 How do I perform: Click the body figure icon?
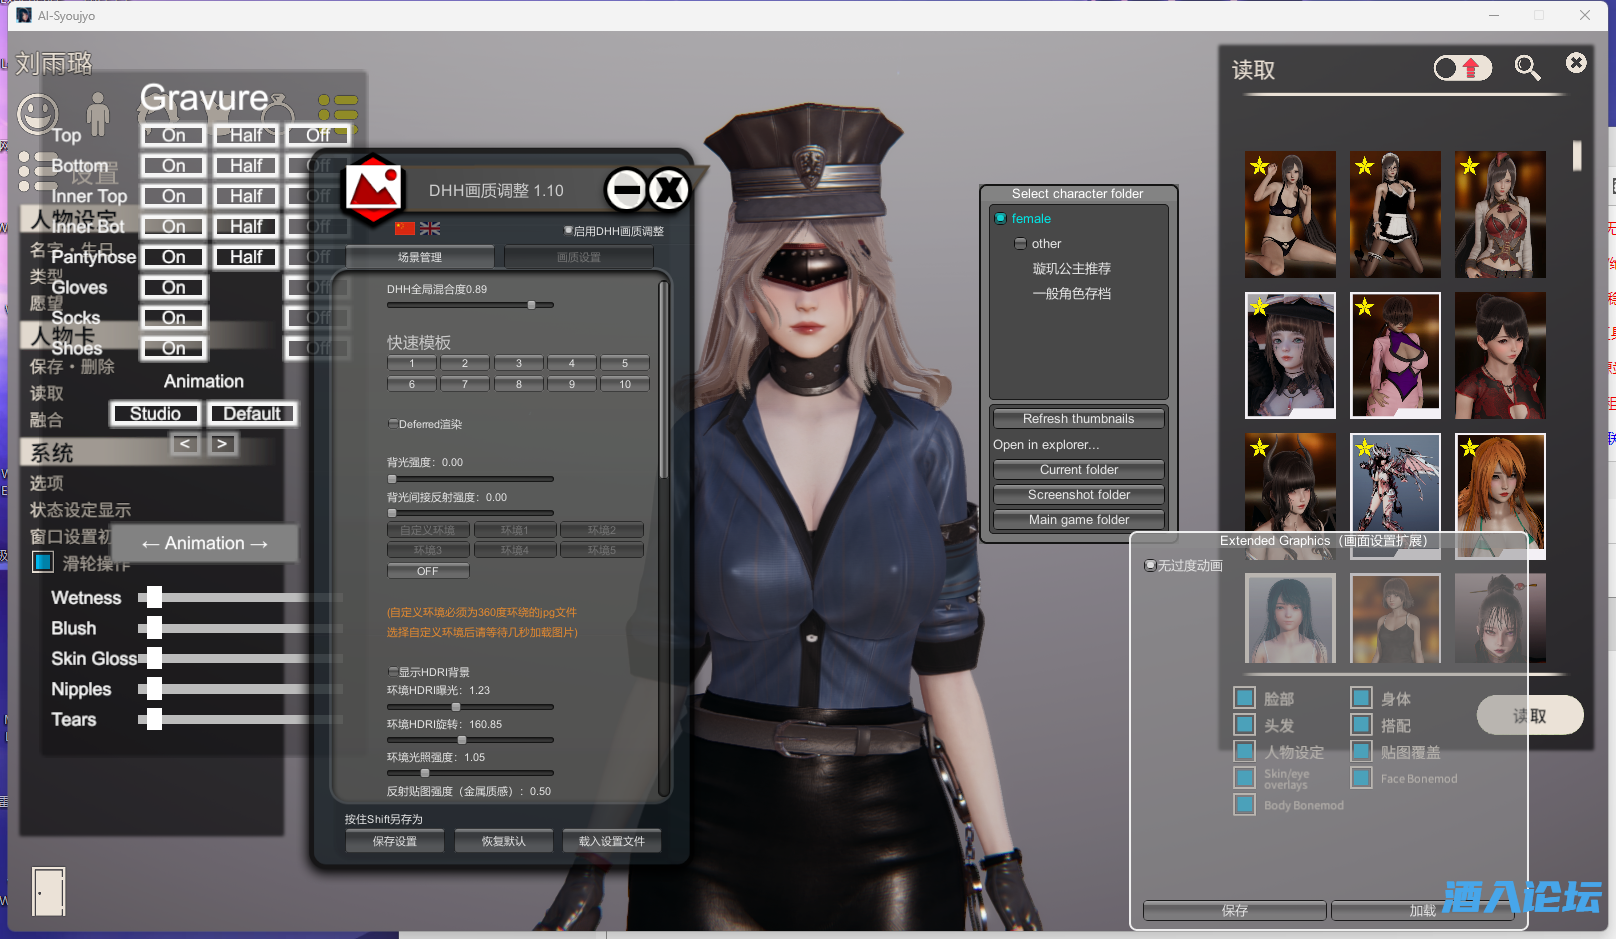click(x=97, y=114)
